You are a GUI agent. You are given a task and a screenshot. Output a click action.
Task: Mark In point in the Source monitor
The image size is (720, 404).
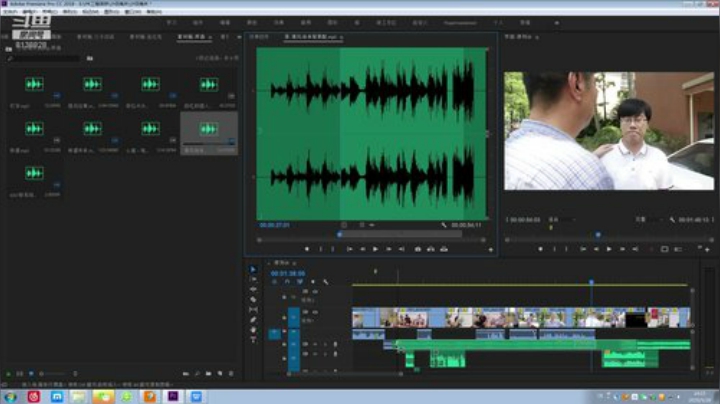(x=321, y=249)
